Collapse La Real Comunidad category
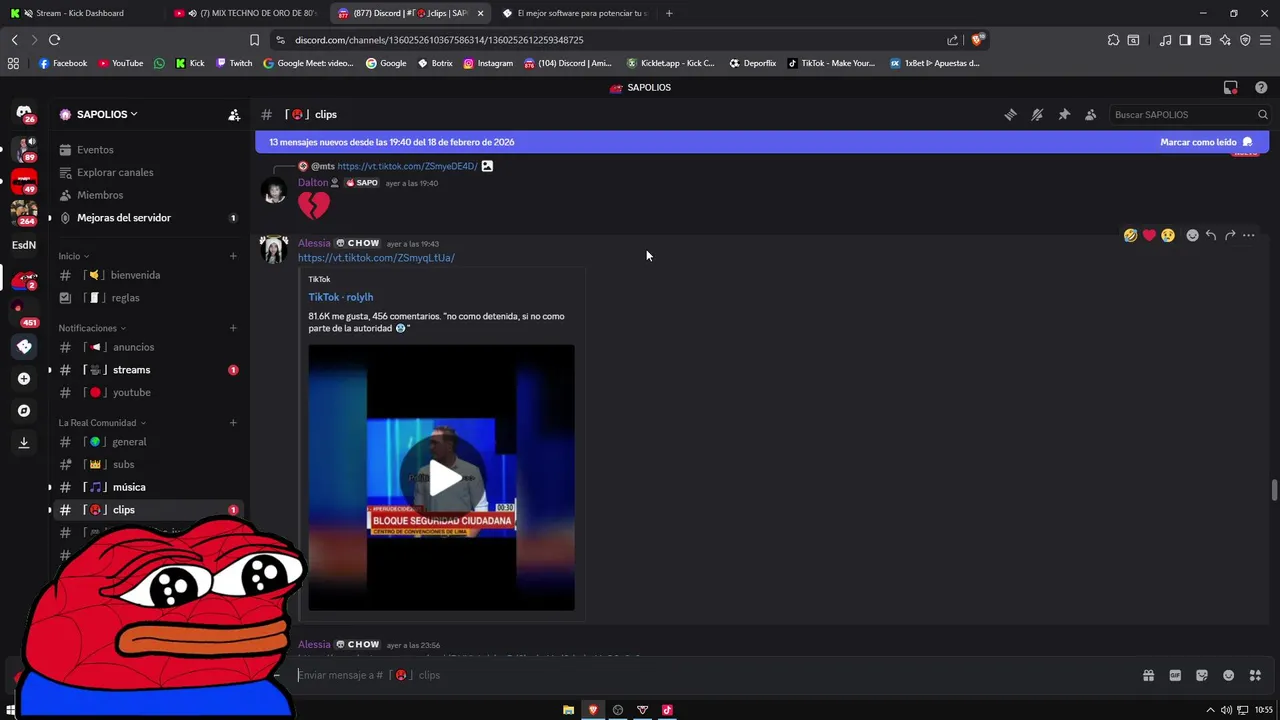The height and width of the screenshot is (720, 1280). [102, 423]
